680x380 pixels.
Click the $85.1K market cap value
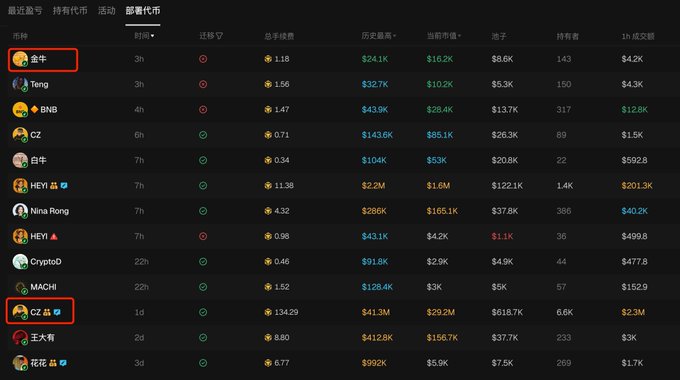coord(440,135)
